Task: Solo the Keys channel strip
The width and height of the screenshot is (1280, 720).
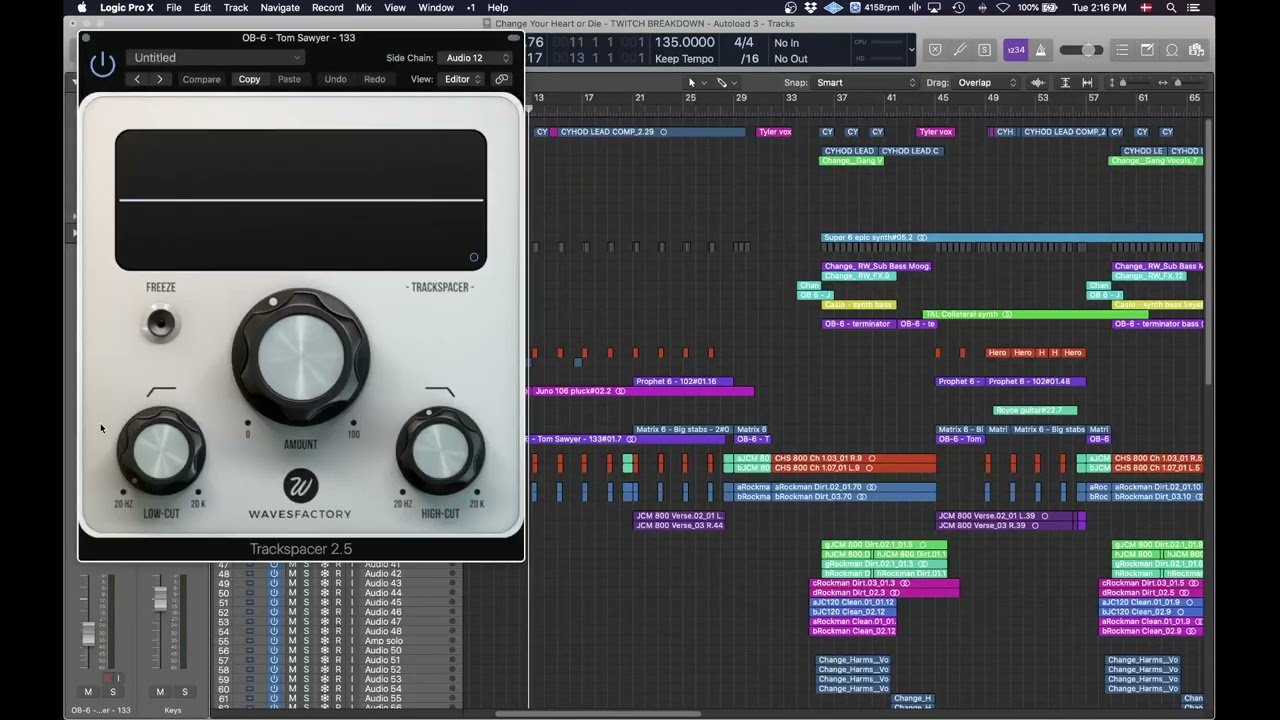Action: 185,692
